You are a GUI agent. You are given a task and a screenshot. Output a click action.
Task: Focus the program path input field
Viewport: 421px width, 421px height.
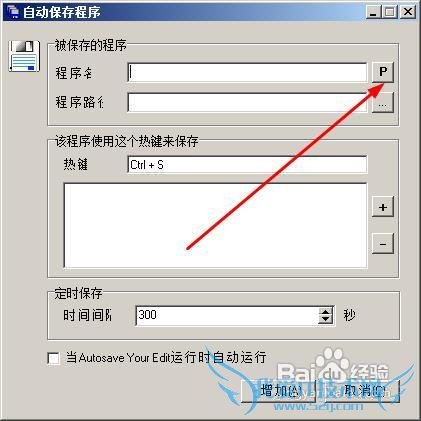(247, 103)
